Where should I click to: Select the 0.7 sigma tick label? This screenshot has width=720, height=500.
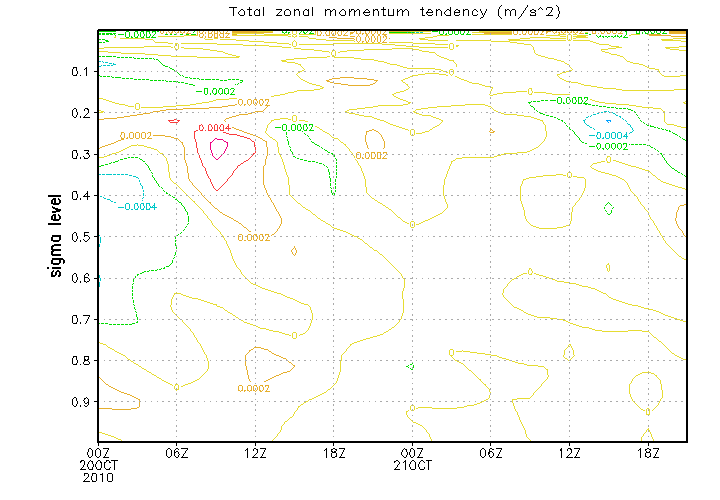pos(81,319)
